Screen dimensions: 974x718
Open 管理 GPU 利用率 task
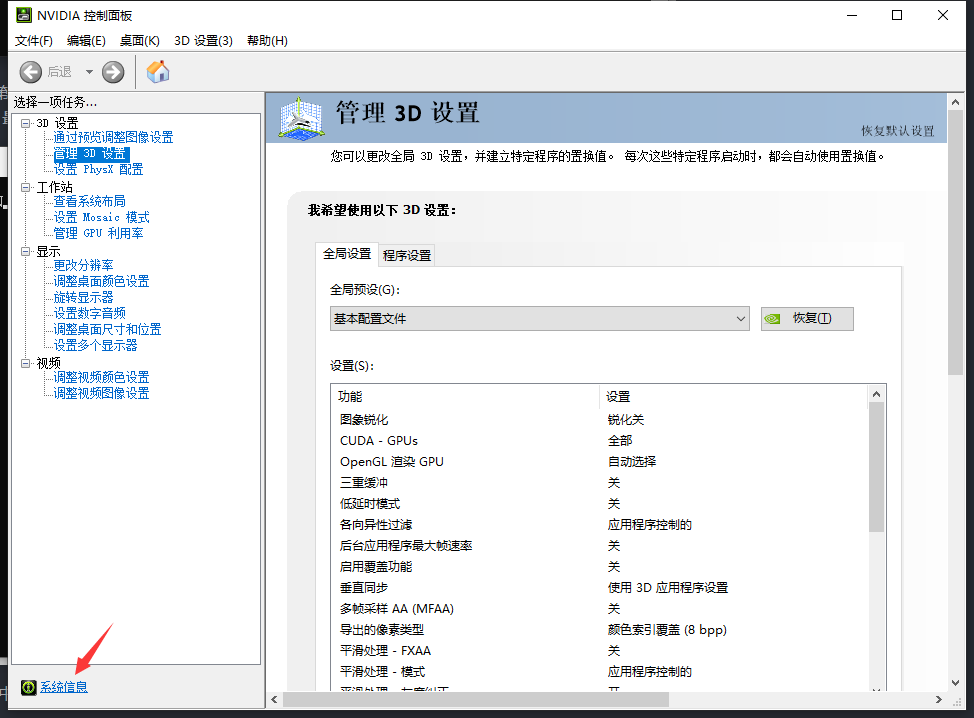[x=98, y=234]
